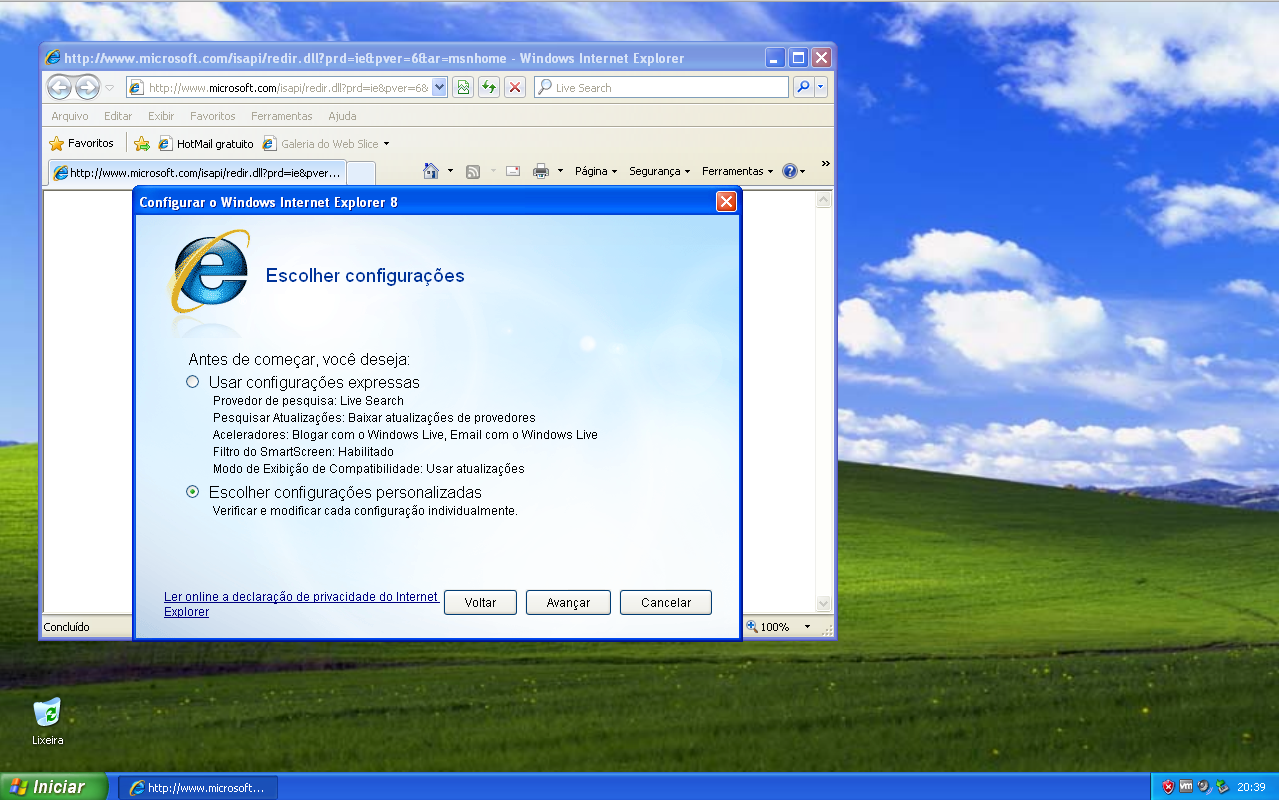The width and height of the screenshot is (1279, 800).
Task: Click the Refresh page icon
Action: (x=489, y=88)
